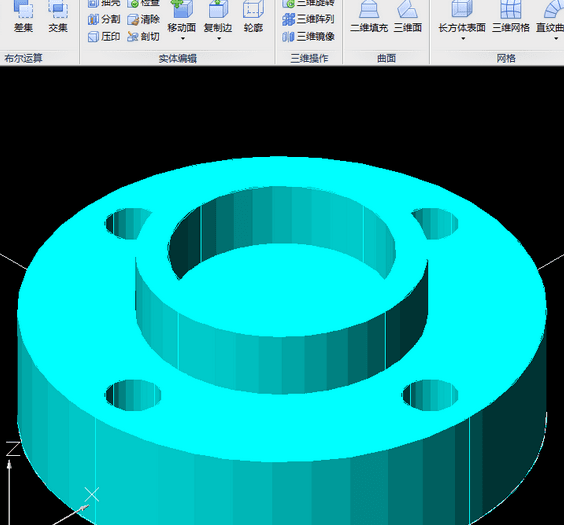Select the 交集 intersect boolean tool
The image size is (564, 525).
tap(58, 16)
